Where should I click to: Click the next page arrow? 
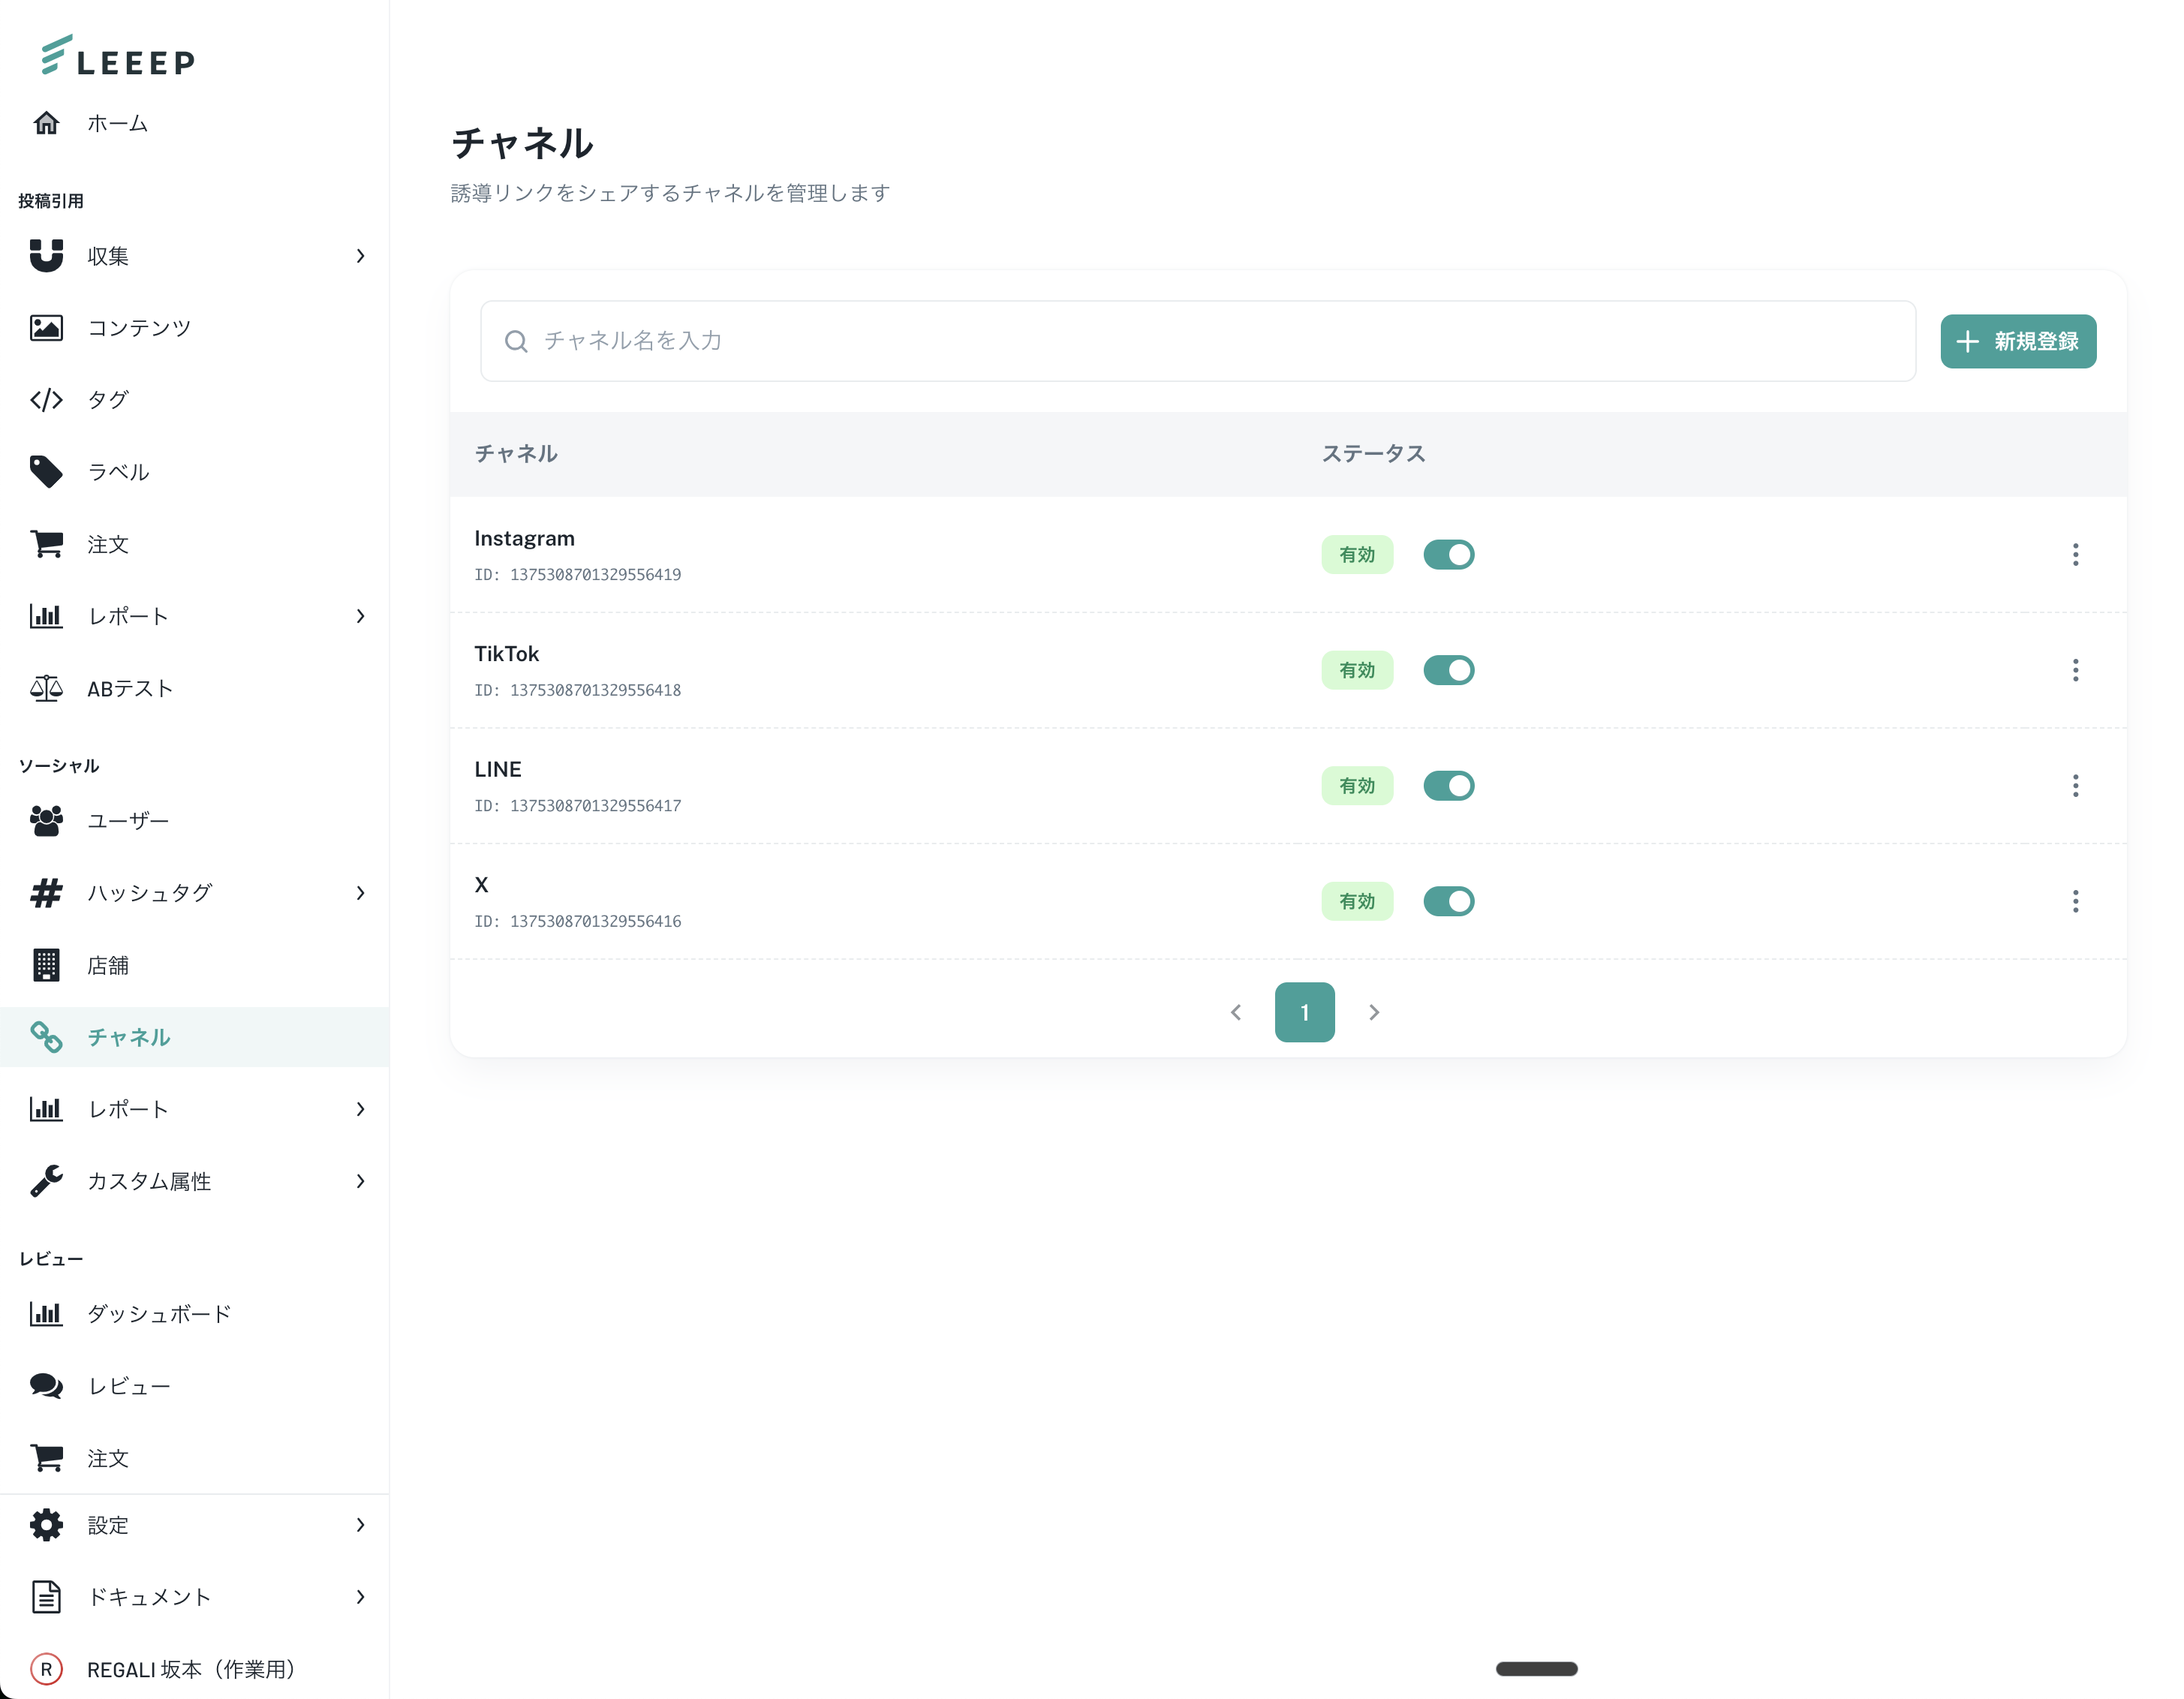[1374, 1012]
